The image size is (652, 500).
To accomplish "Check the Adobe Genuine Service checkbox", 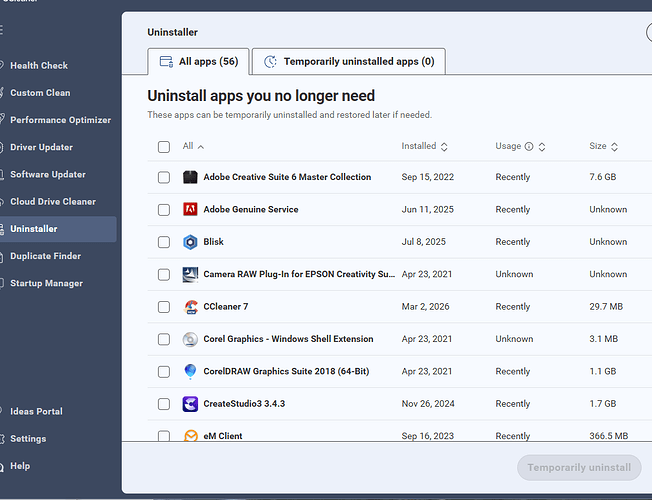I will (164, 210).
